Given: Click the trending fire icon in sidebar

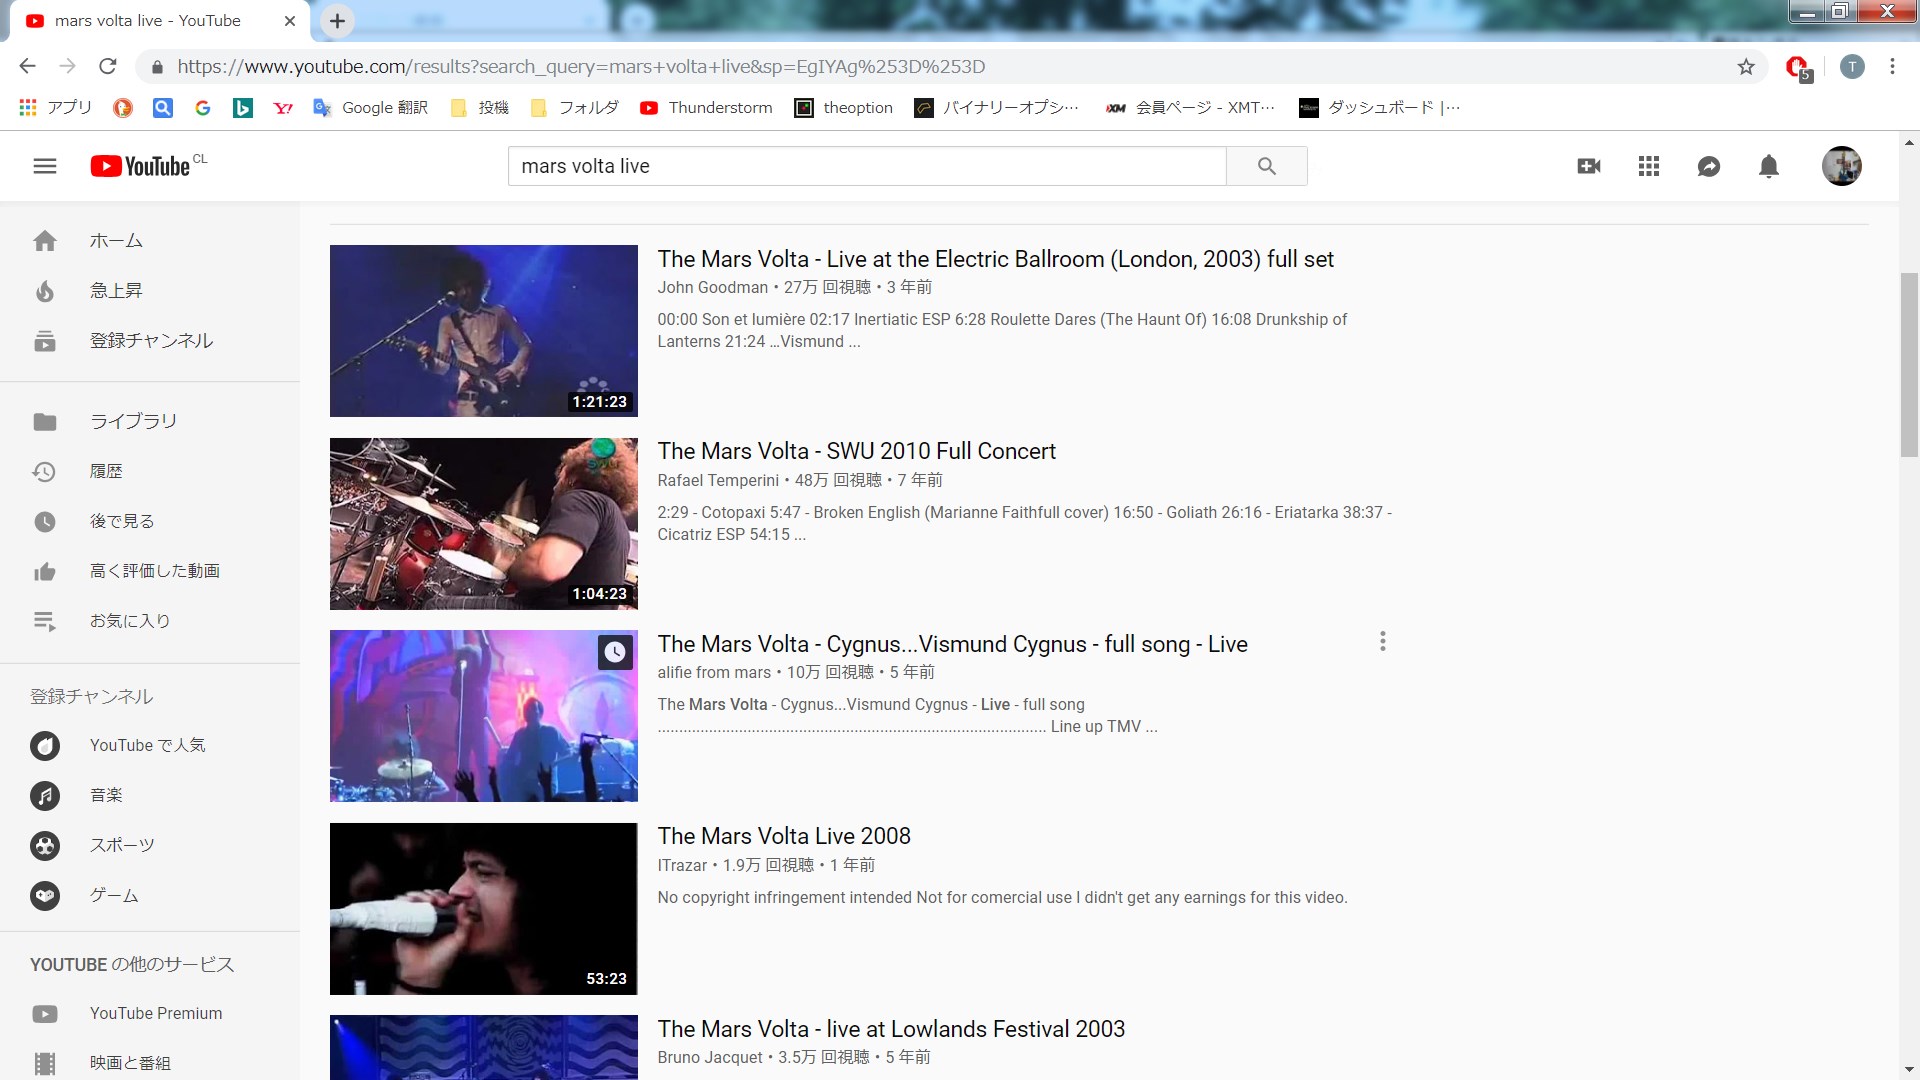Looking at the screenshot, I should coord(45,290).
